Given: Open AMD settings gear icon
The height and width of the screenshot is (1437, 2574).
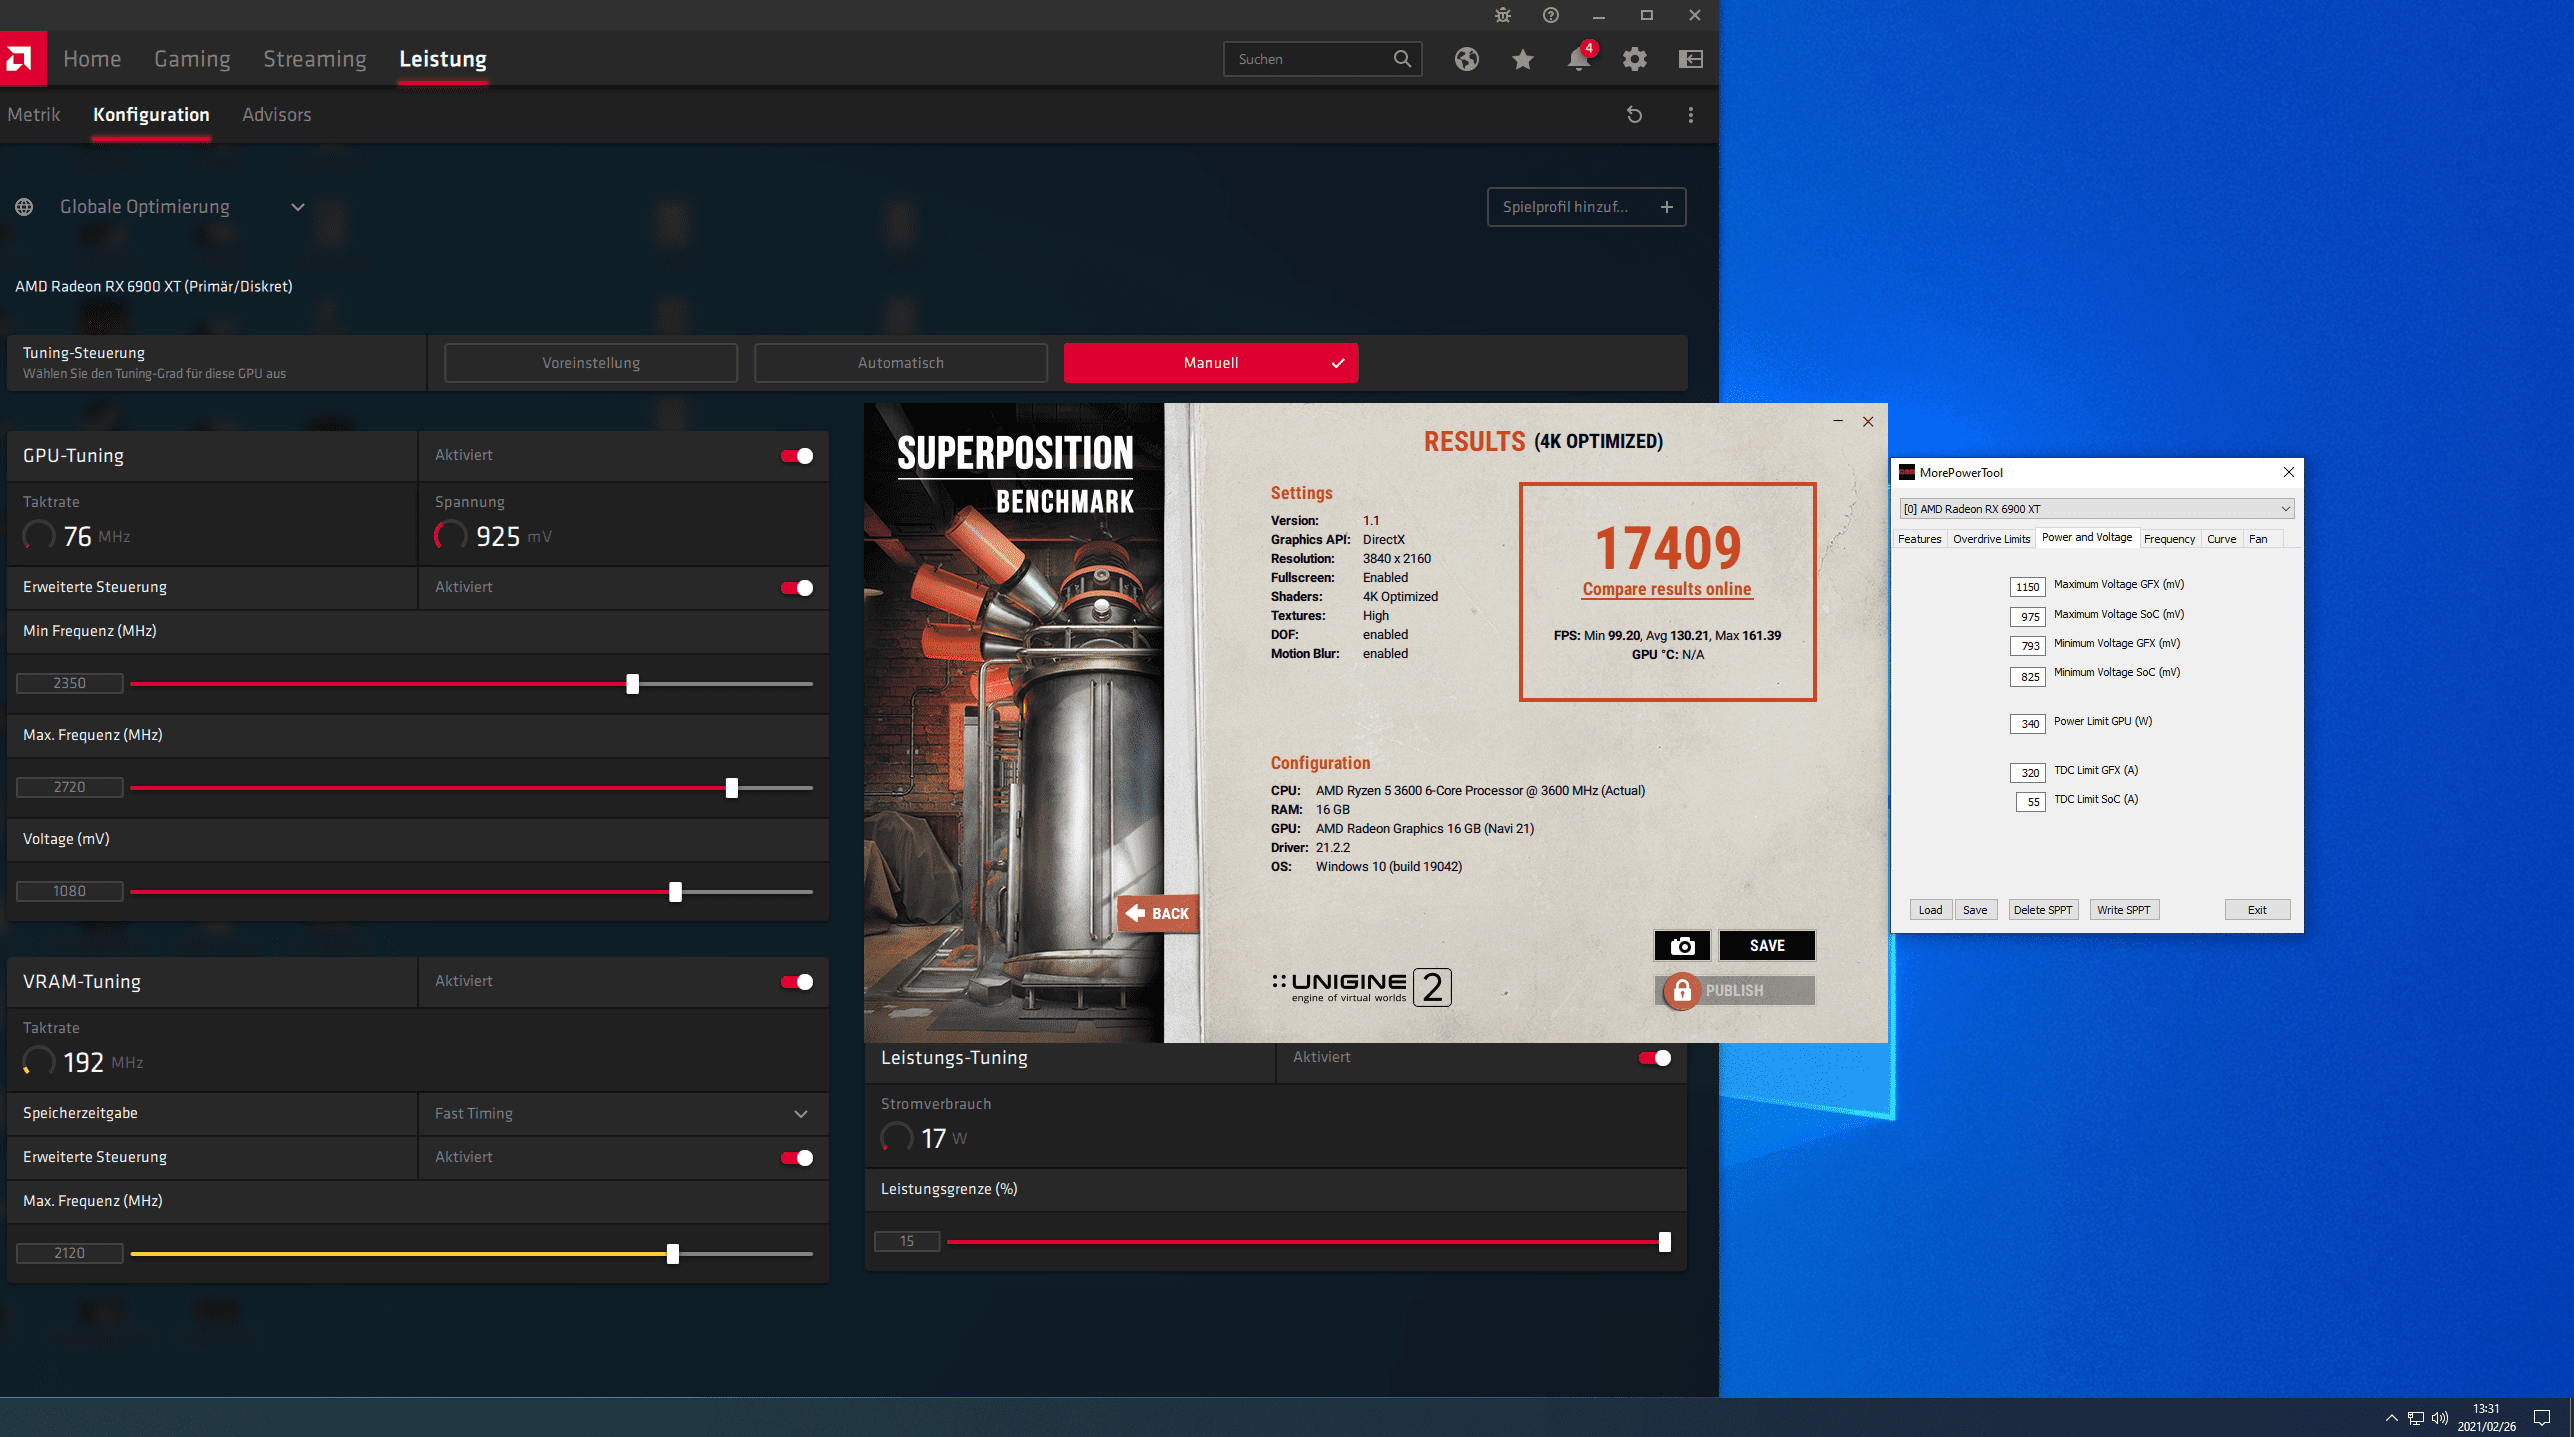Looking at the screenshot, I should click(1634, 59).
